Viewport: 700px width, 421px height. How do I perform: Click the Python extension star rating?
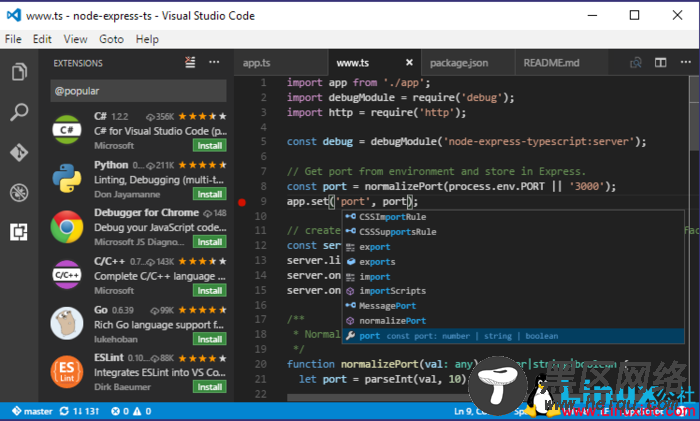coord(202,165)
